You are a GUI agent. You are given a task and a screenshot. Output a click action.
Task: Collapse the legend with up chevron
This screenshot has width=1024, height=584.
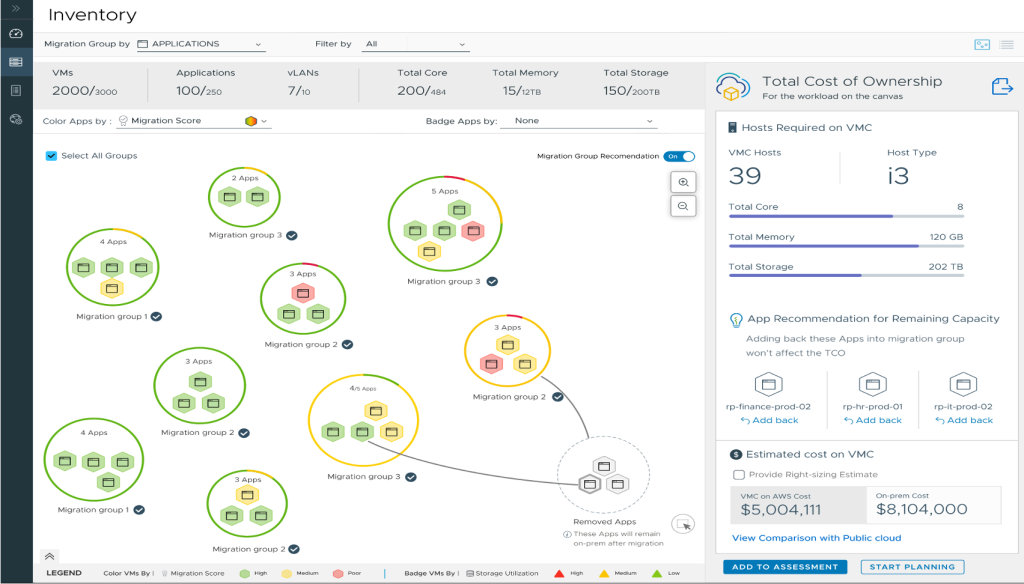pyautogui.click(x=49, y=557)
